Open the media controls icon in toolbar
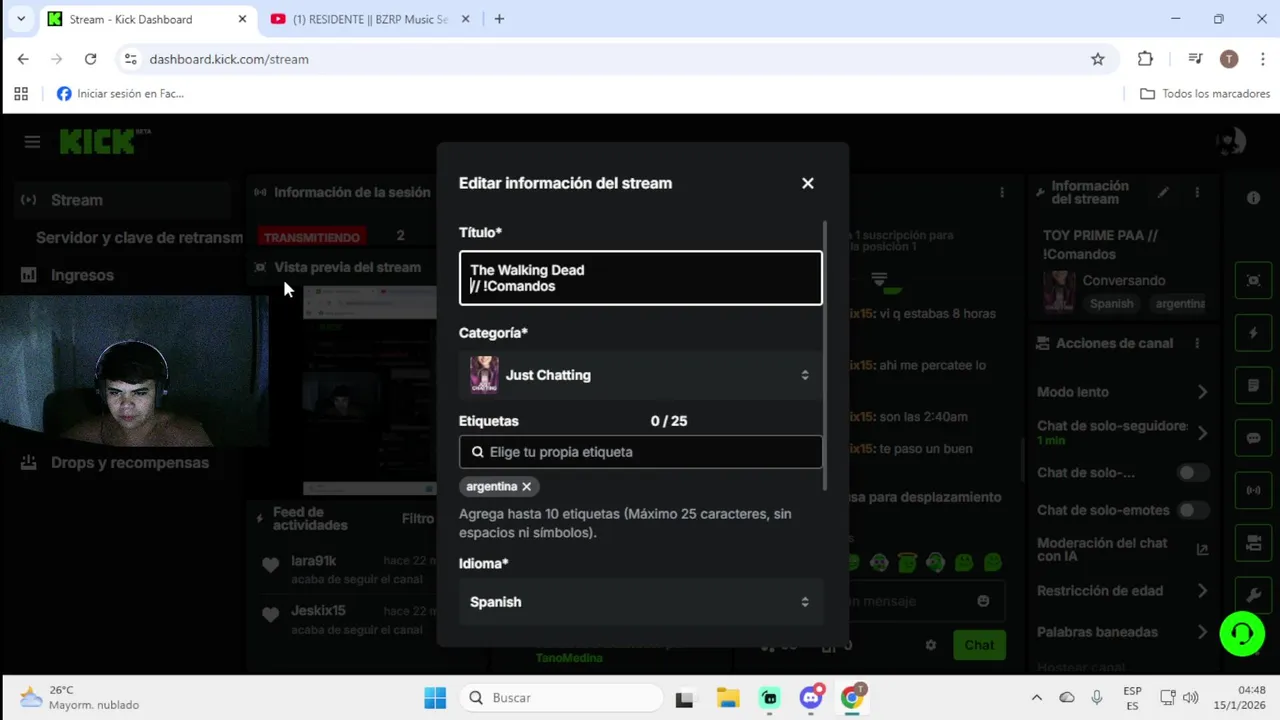Image resolution: width=1280 pixels, height=720 pixels. pos(1195,59)
